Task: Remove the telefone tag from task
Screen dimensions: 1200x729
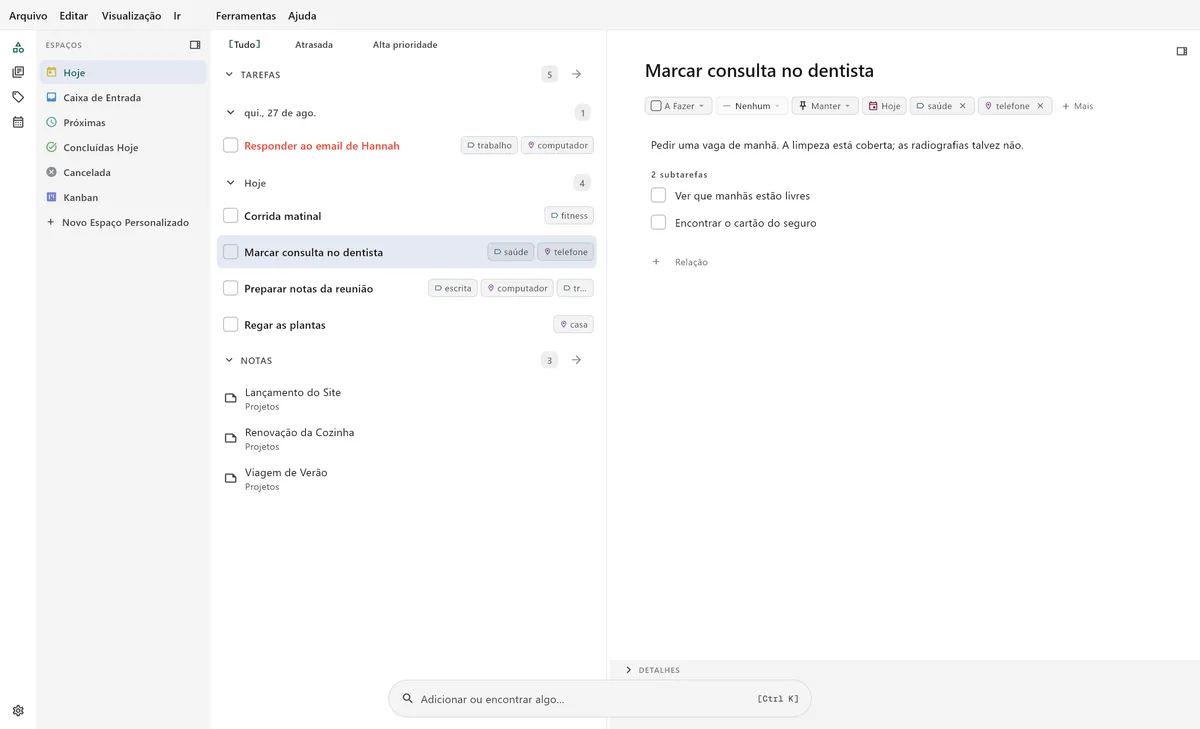Action: (x=1040, y=106)
